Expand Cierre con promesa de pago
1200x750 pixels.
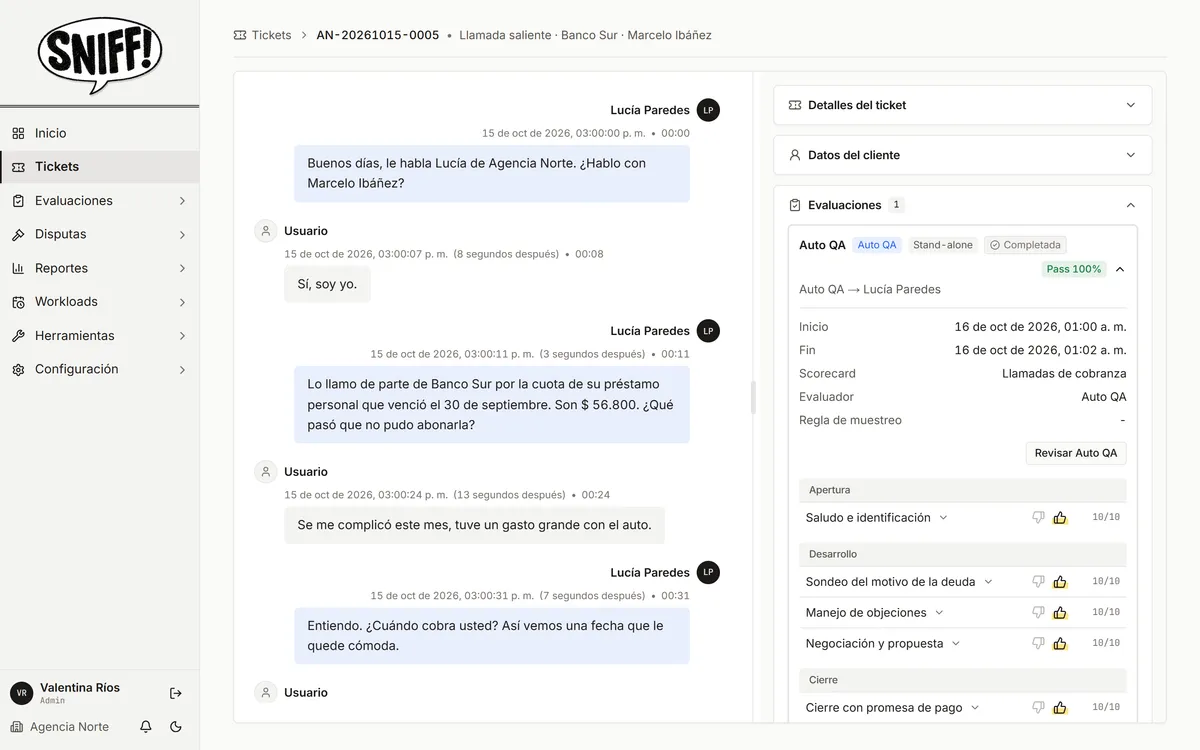pyautogui.click(x=975, y=708)
